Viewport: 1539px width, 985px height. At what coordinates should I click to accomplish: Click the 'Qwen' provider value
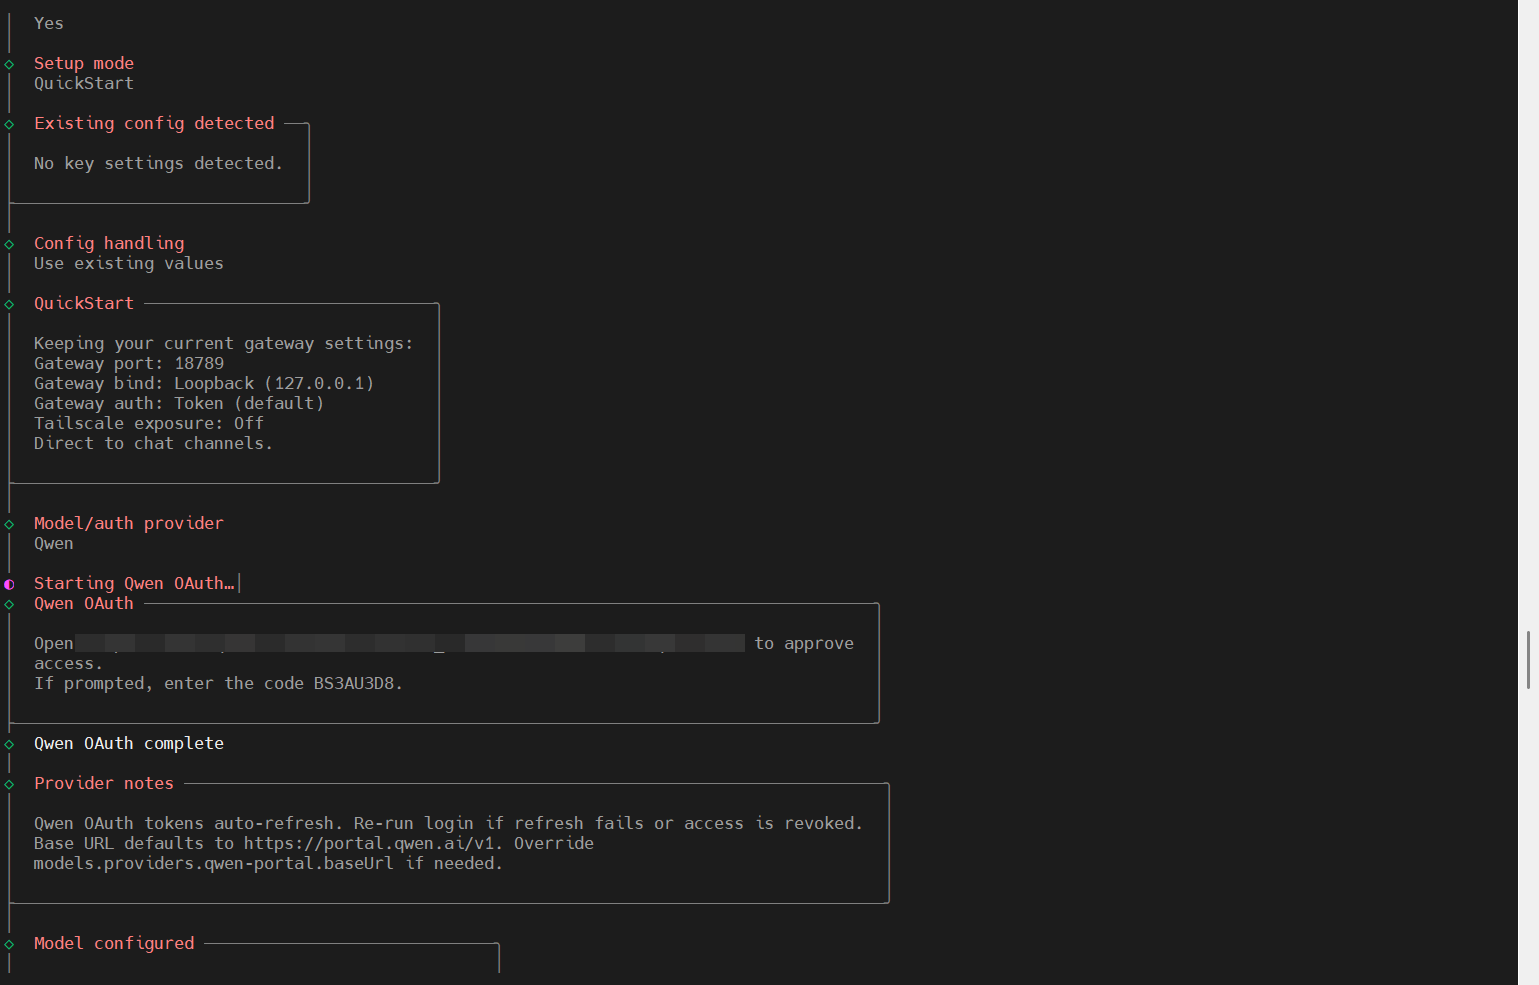[x=54, y=543]
